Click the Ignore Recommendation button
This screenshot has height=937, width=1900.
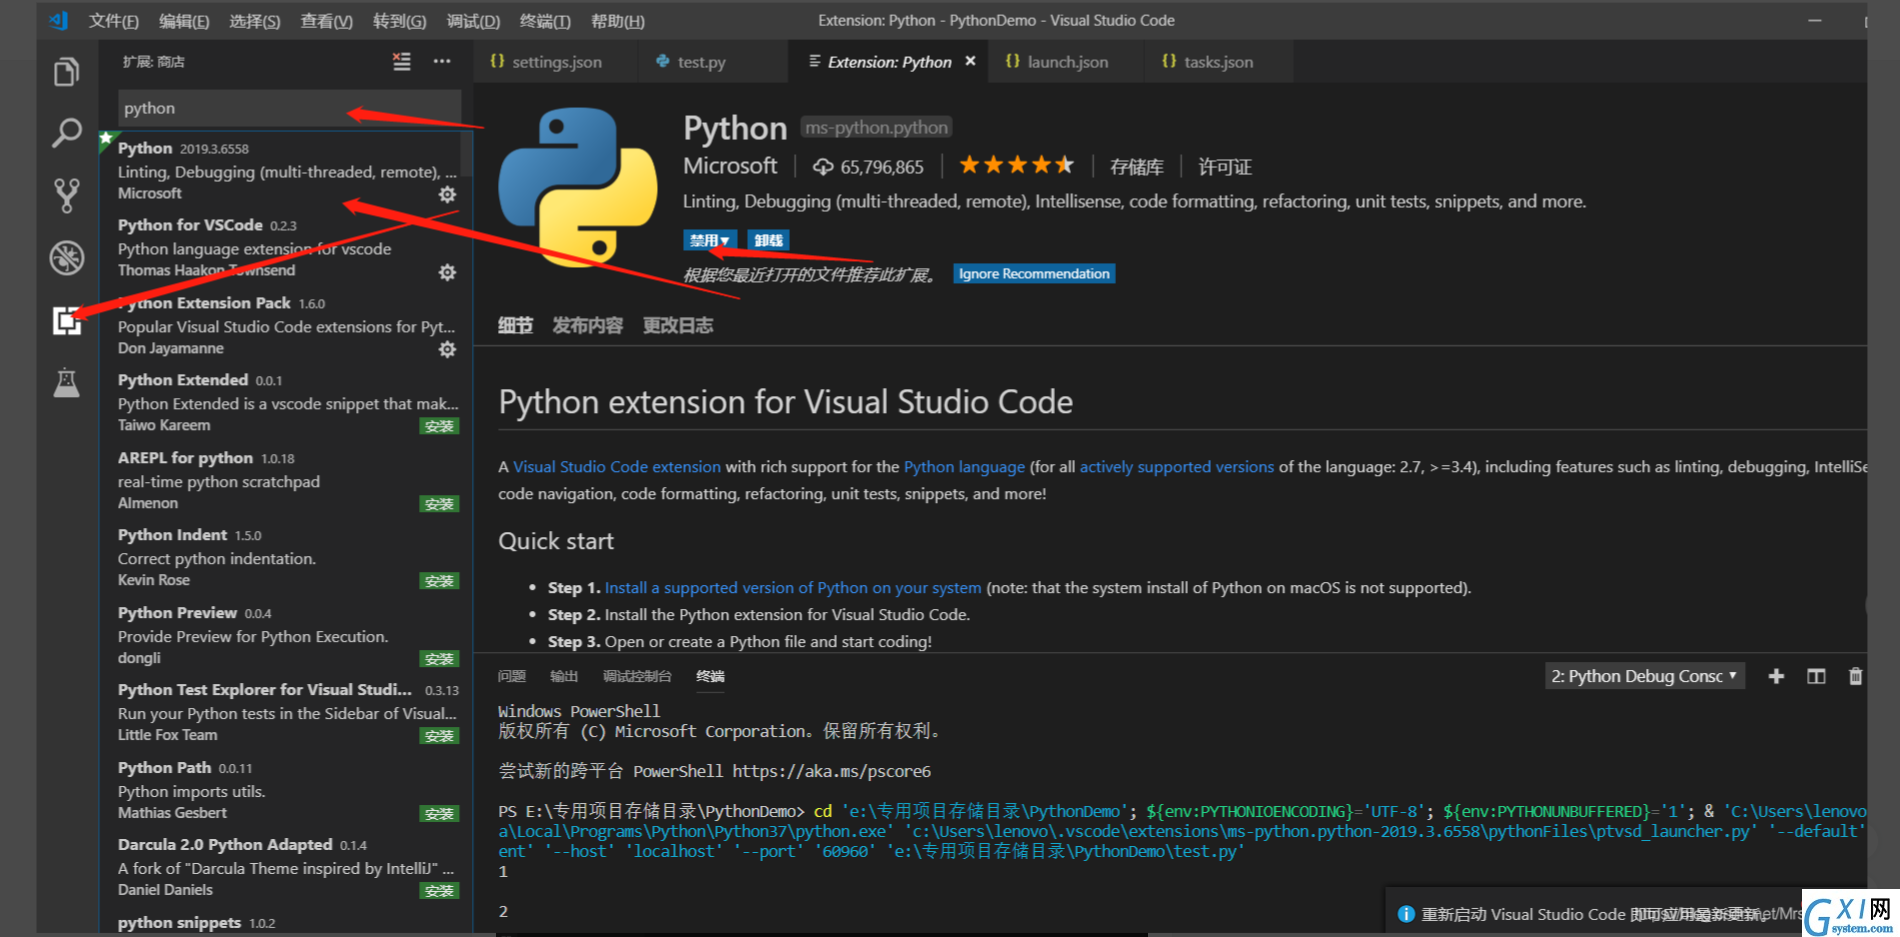click(1034, 274)
